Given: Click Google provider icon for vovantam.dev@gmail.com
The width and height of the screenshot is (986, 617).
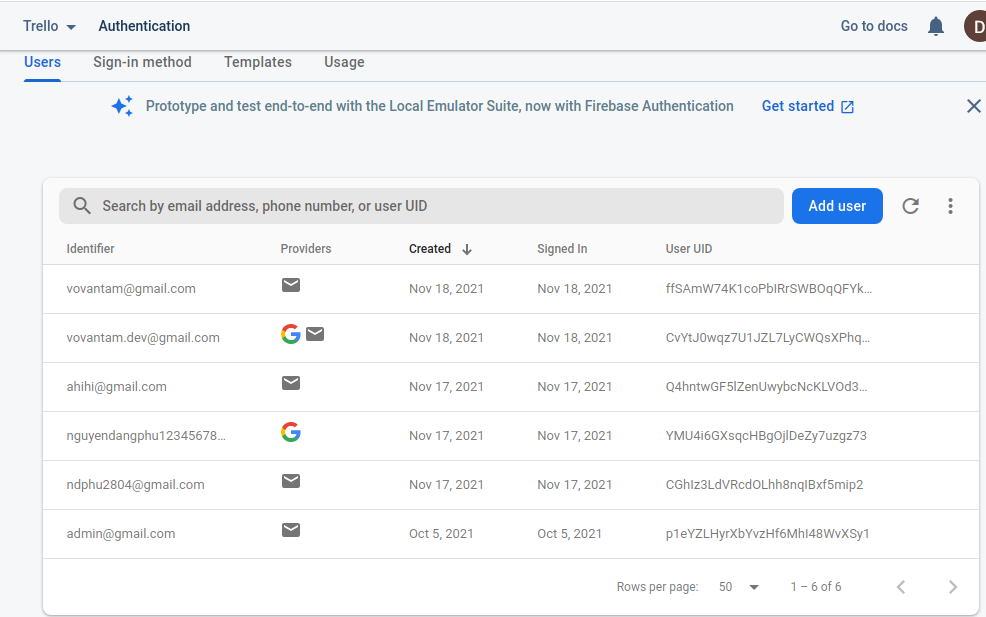Looking at the screenshot, I should tap(291, 334).
